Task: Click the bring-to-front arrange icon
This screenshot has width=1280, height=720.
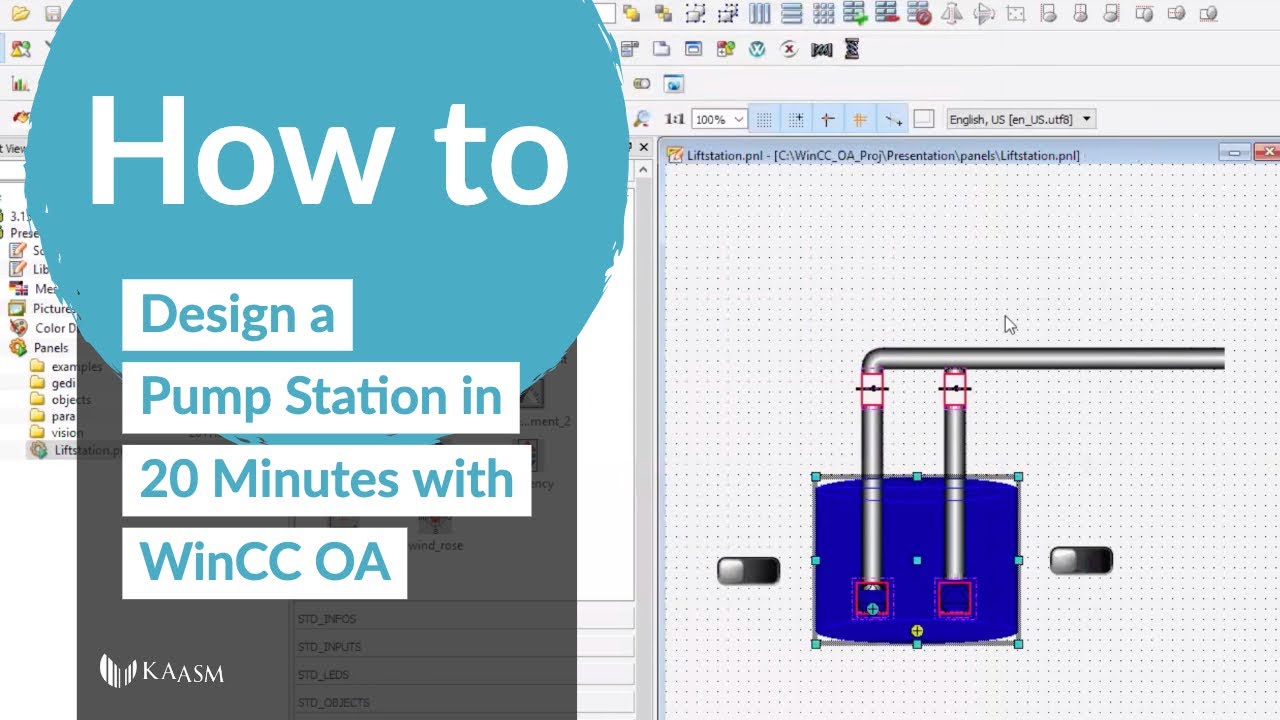Action: (x=631, y=14)
